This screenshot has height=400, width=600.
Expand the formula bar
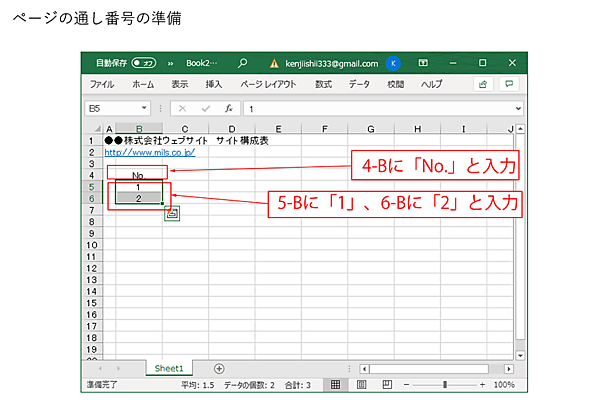coord(518,108)
